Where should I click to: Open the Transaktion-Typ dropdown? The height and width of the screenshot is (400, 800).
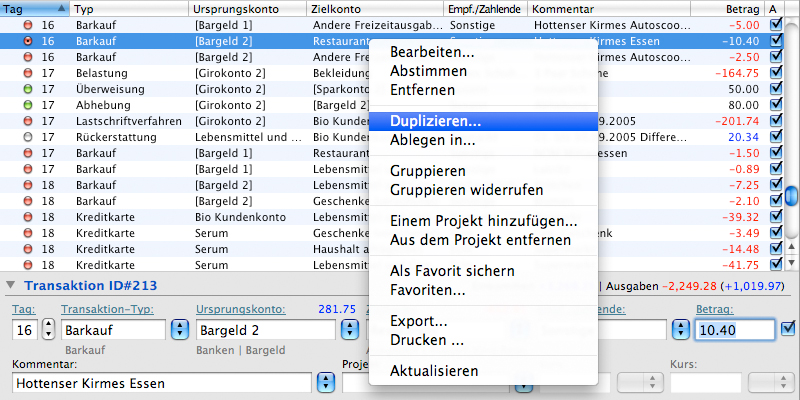[179, 330]
